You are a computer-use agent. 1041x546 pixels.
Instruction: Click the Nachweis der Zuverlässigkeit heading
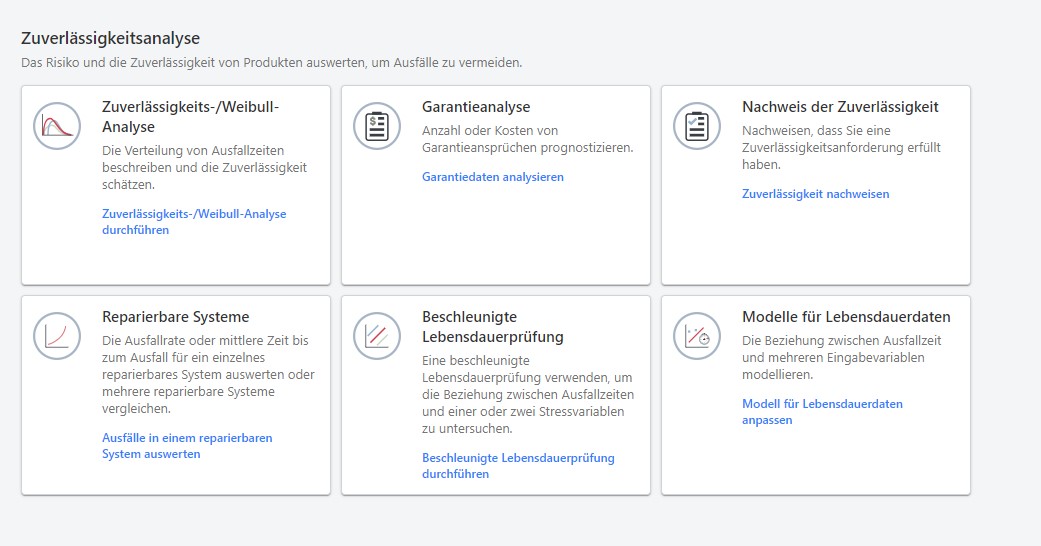(x=840, y=107)
